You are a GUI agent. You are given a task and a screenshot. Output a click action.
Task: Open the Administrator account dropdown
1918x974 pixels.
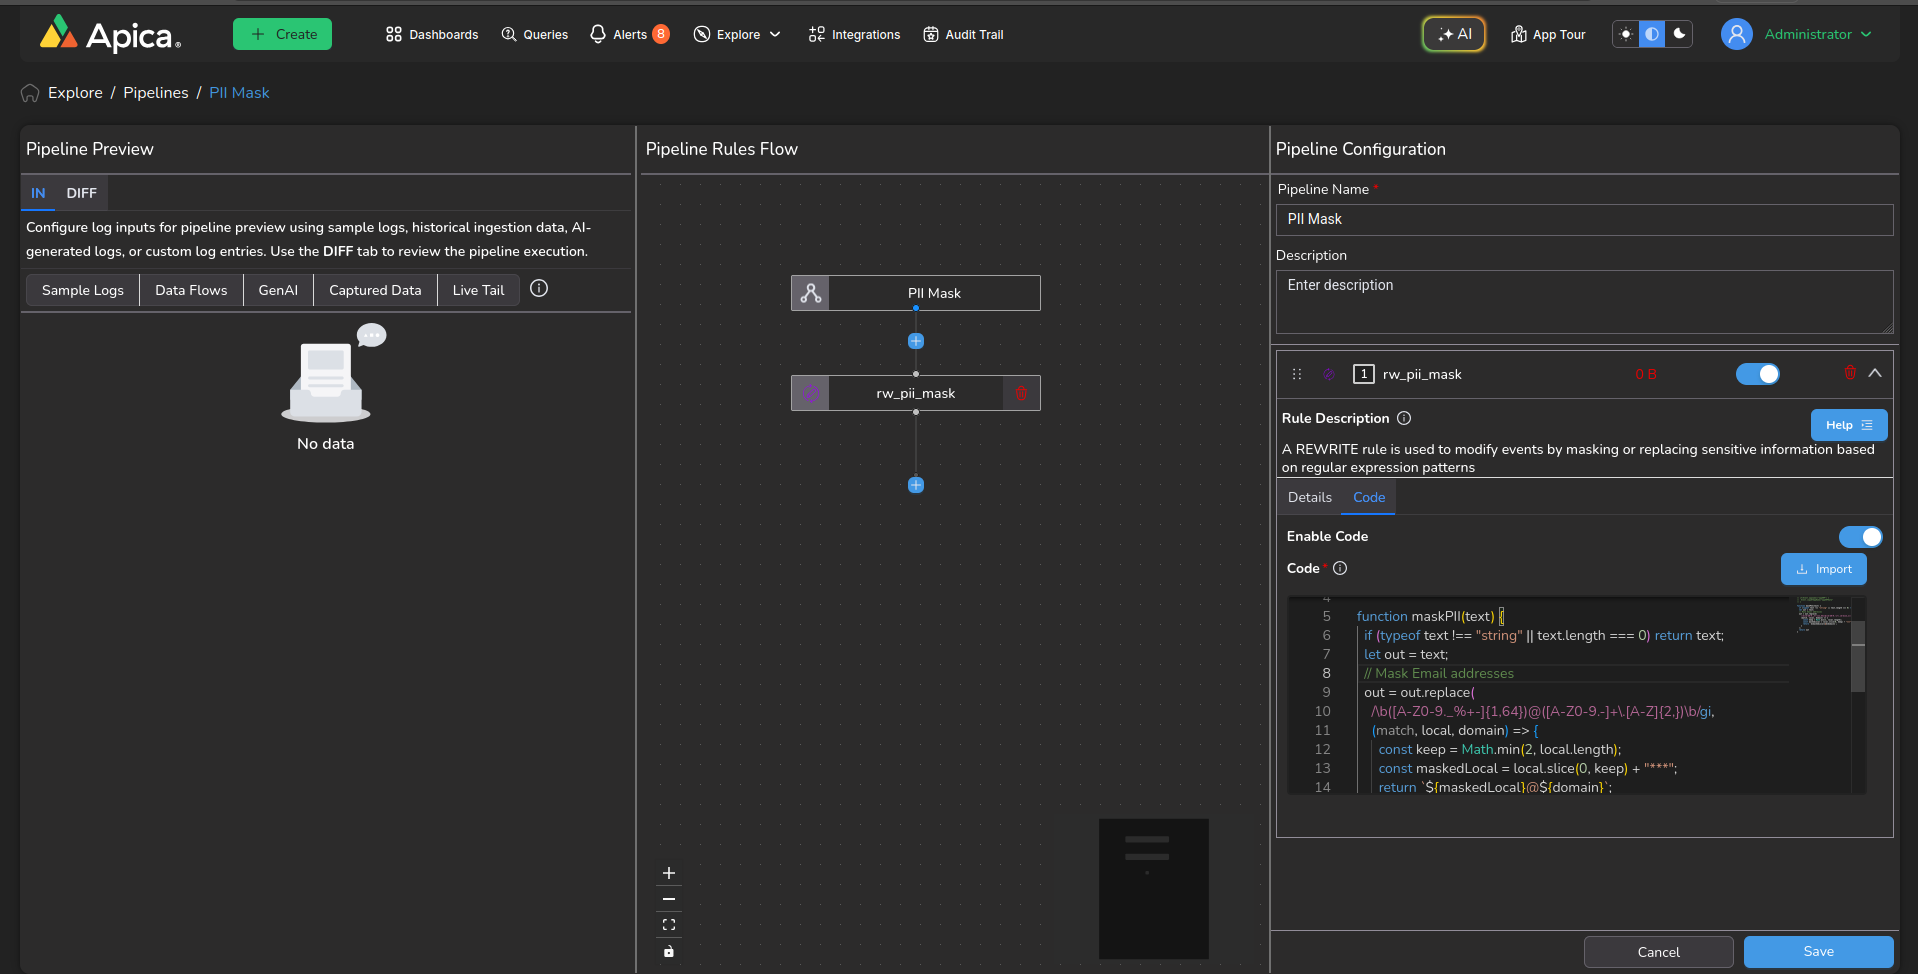point(1807,34)
